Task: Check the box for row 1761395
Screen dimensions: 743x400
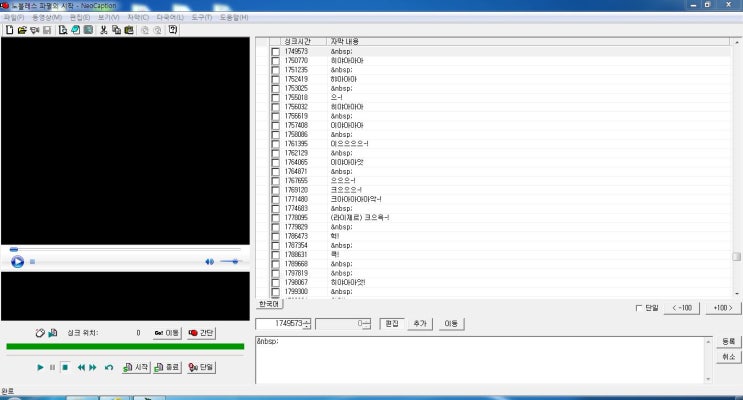Action: [275, 144]
